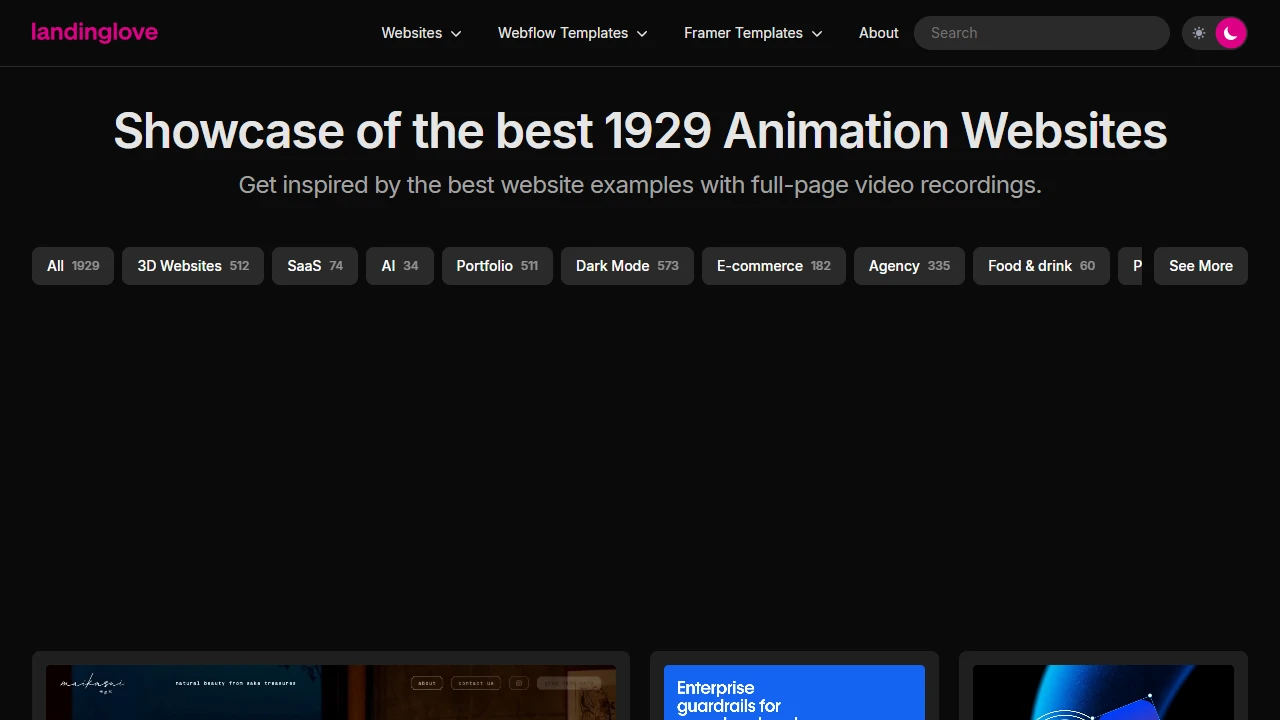1280x720 pixels.
Task: Switch to light mode sun icon
Action: click(1199, 33)
